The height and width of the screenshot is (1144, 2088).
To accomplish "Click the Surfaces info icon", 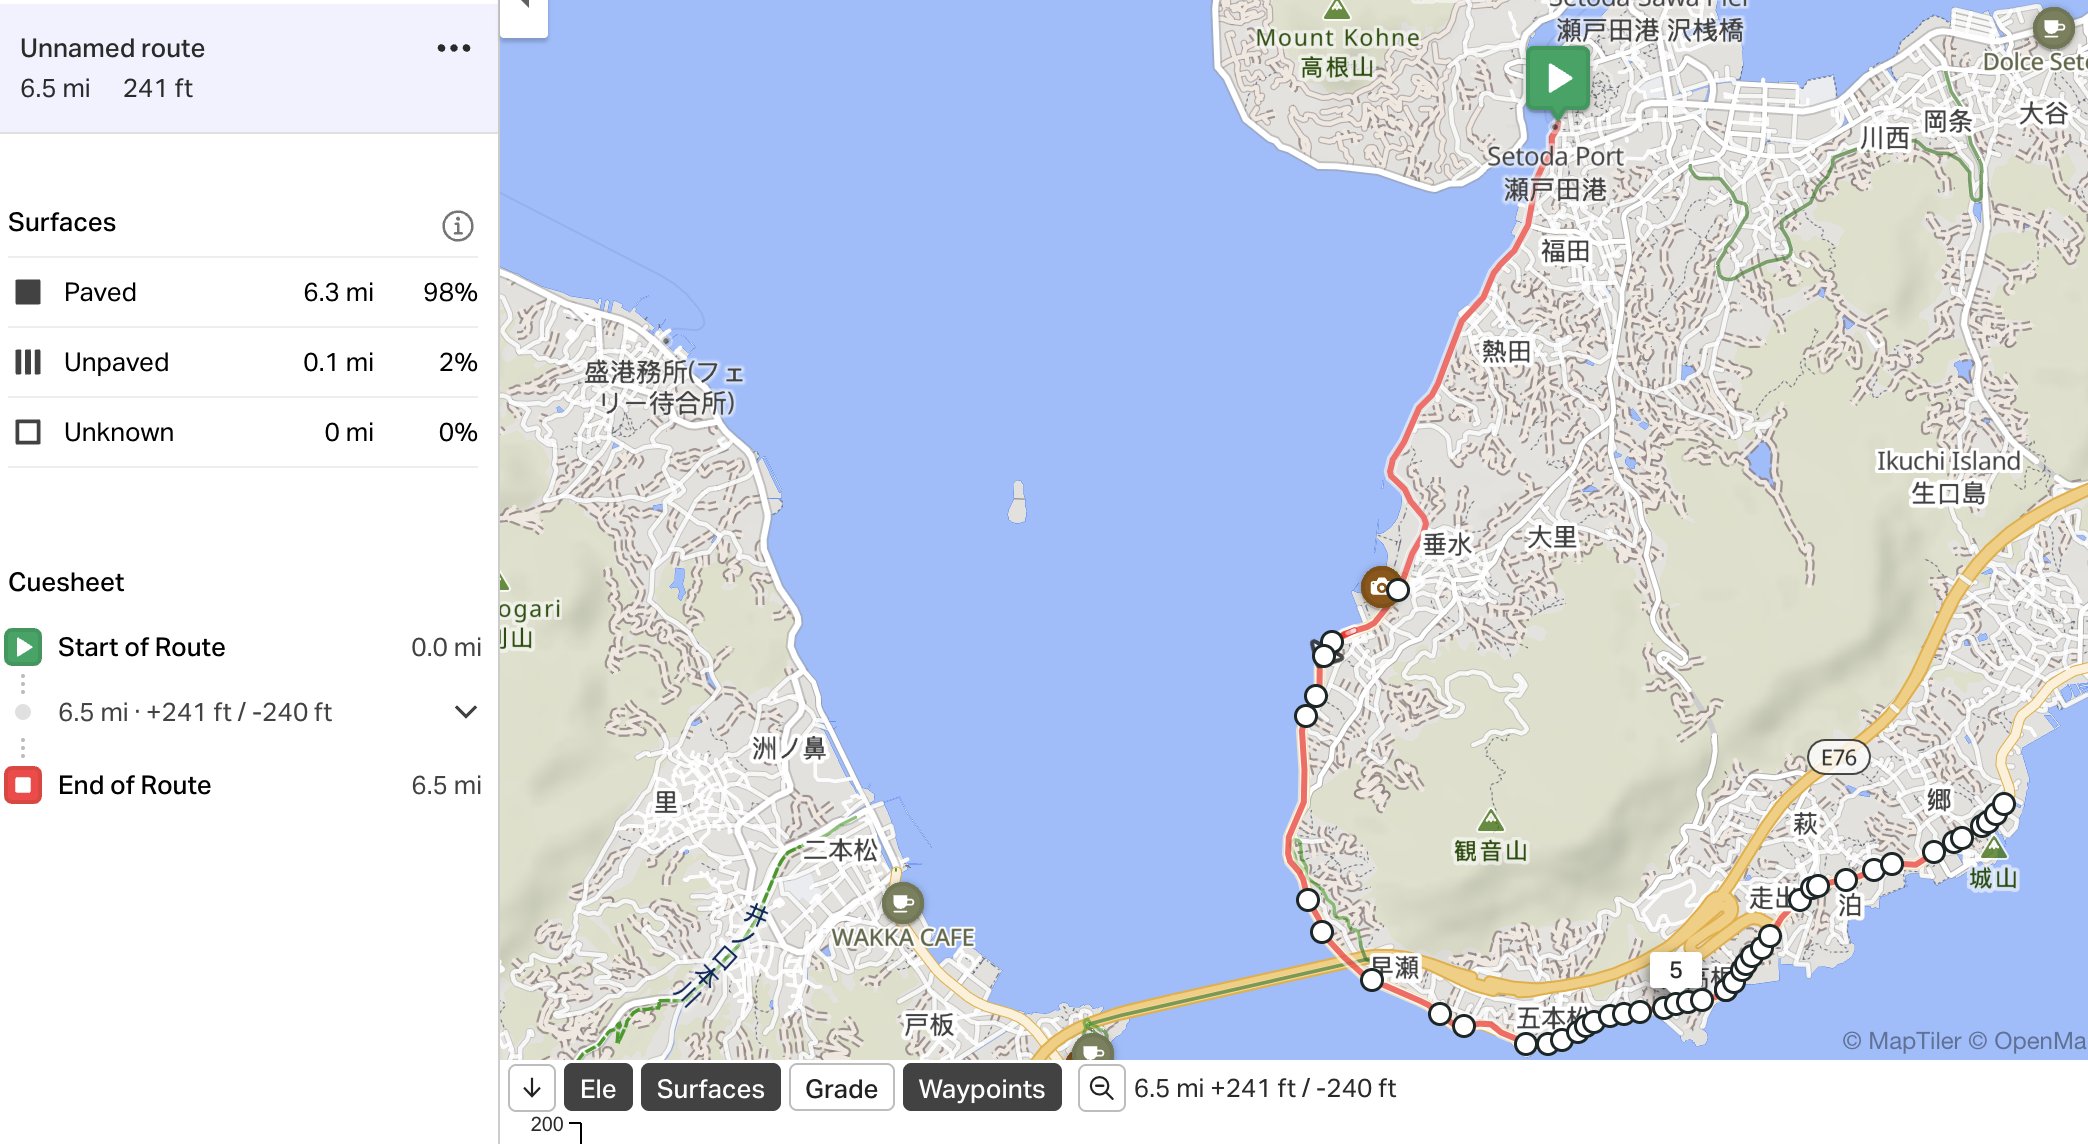I will pyautogui.click(x=457, y=226).
